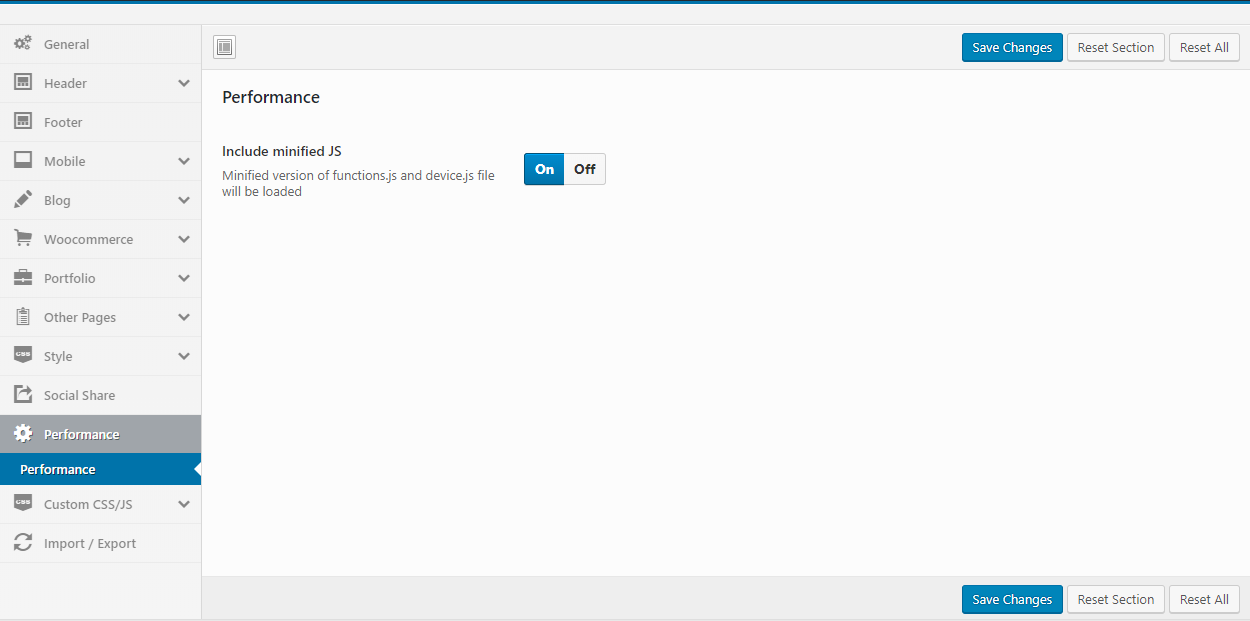Click the Woocommerce shopping cart icon
Image resolution: width=1250 pixels, height=621 pixels.
point(22,239)
